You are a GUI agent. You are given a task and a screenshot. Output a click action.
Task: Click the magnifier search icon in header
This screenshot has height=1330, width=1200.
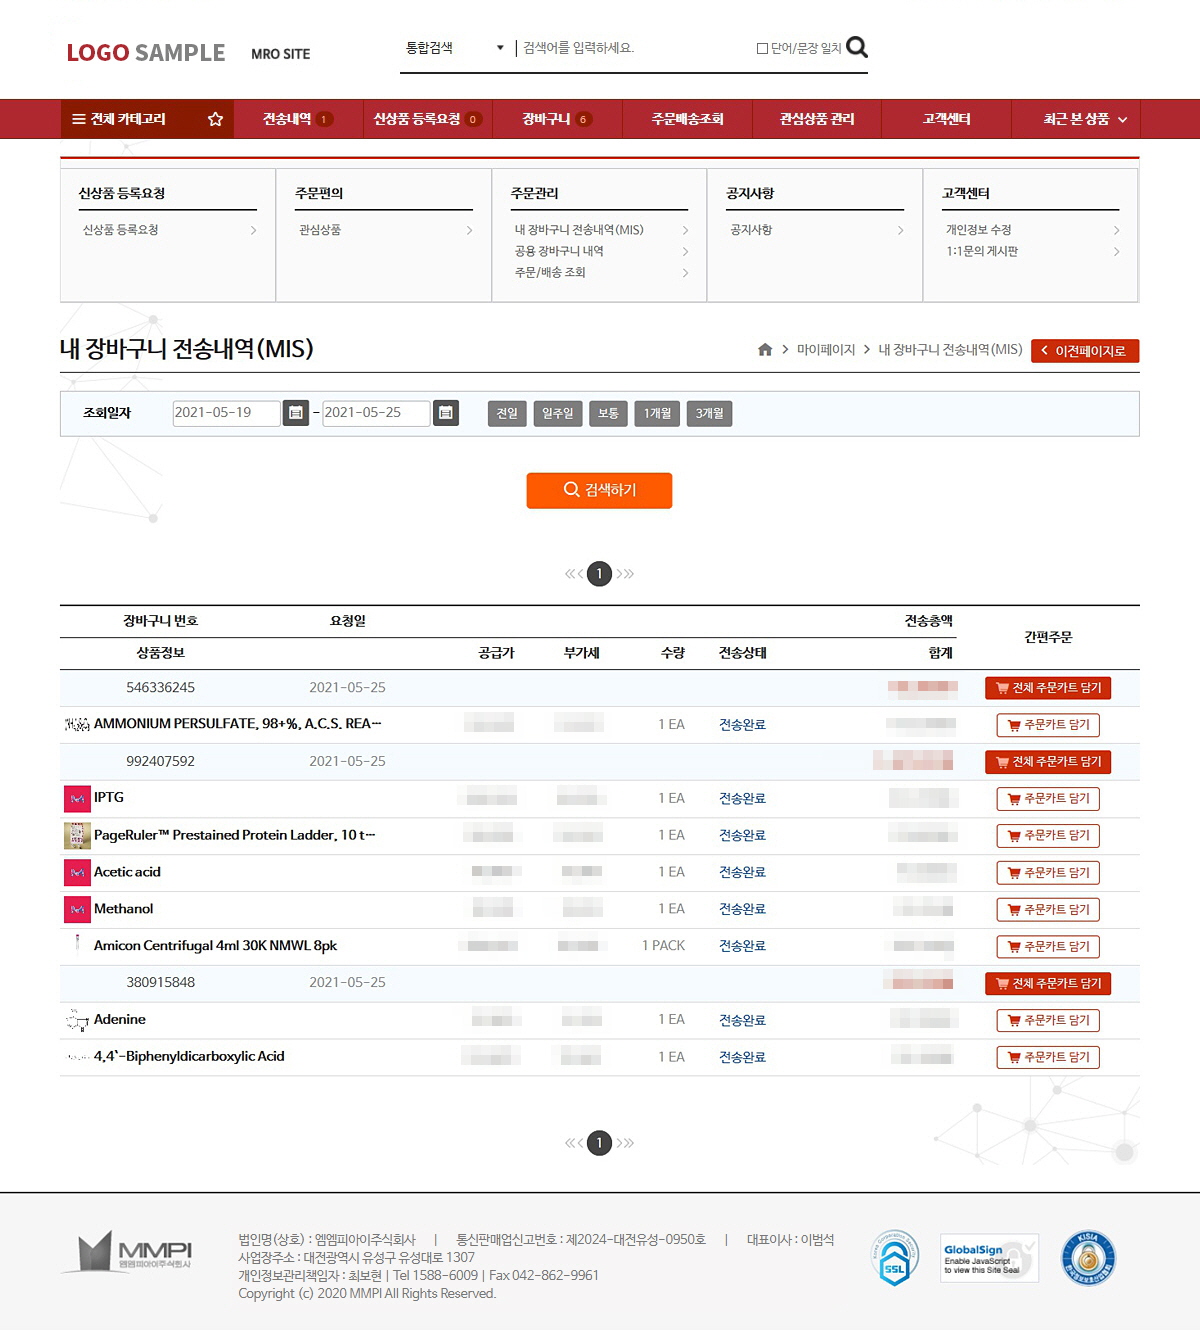pos(857,47)
